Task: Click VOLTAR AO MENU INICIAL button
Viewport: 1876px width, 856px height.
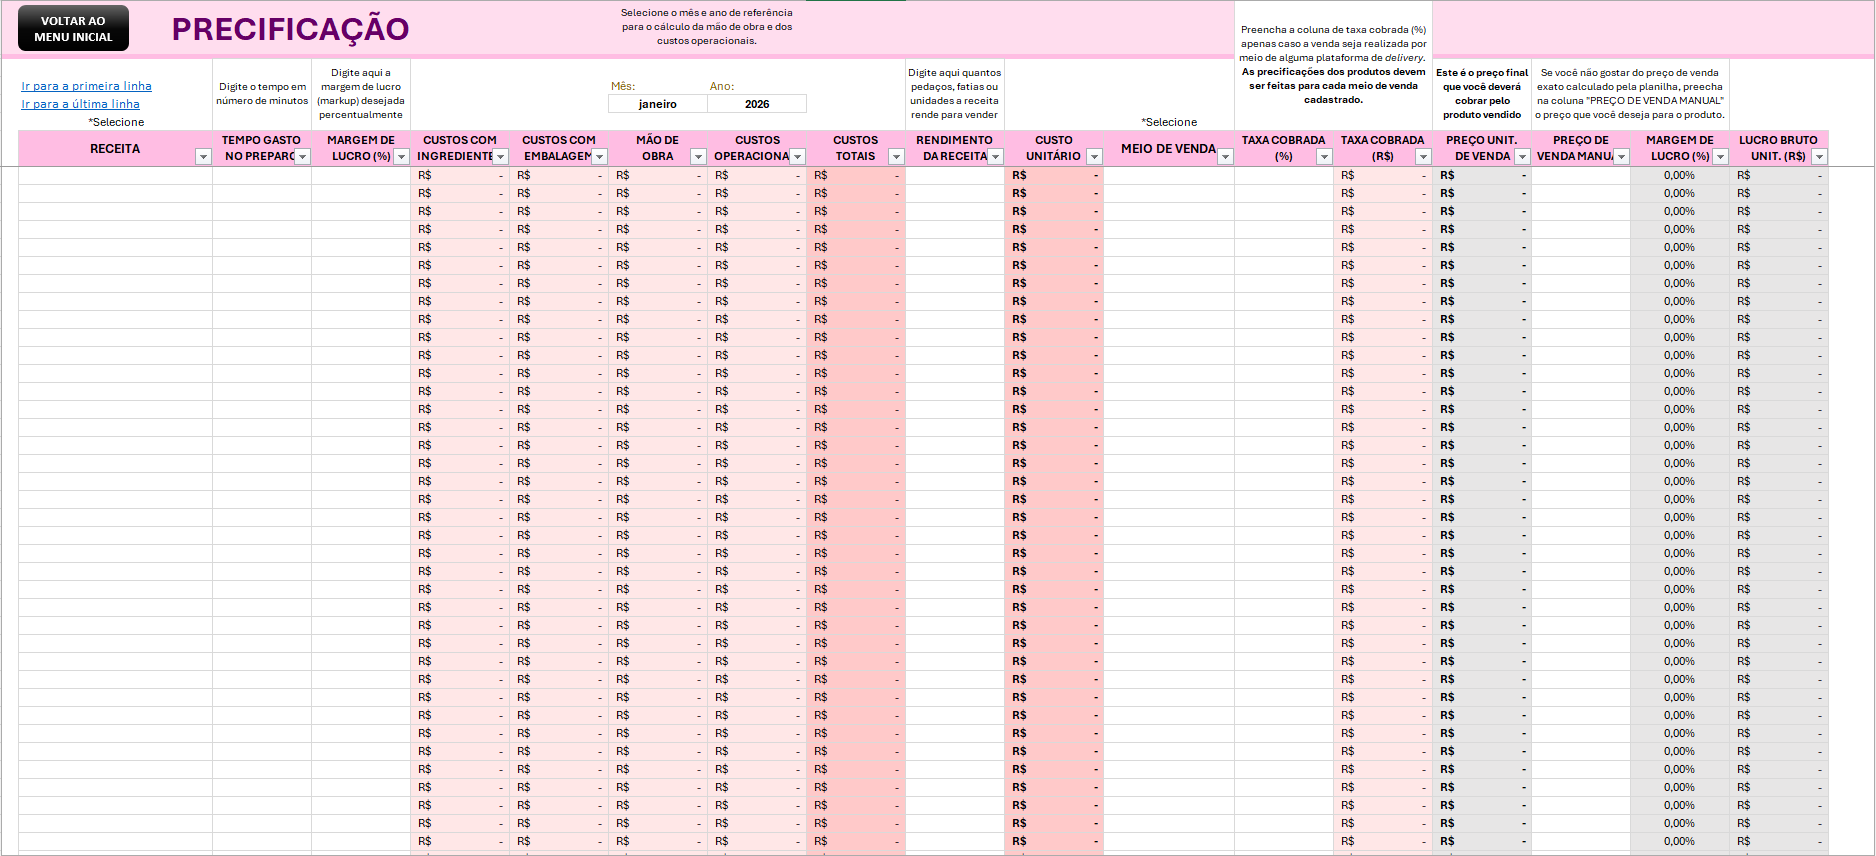Action: (73, 29)
